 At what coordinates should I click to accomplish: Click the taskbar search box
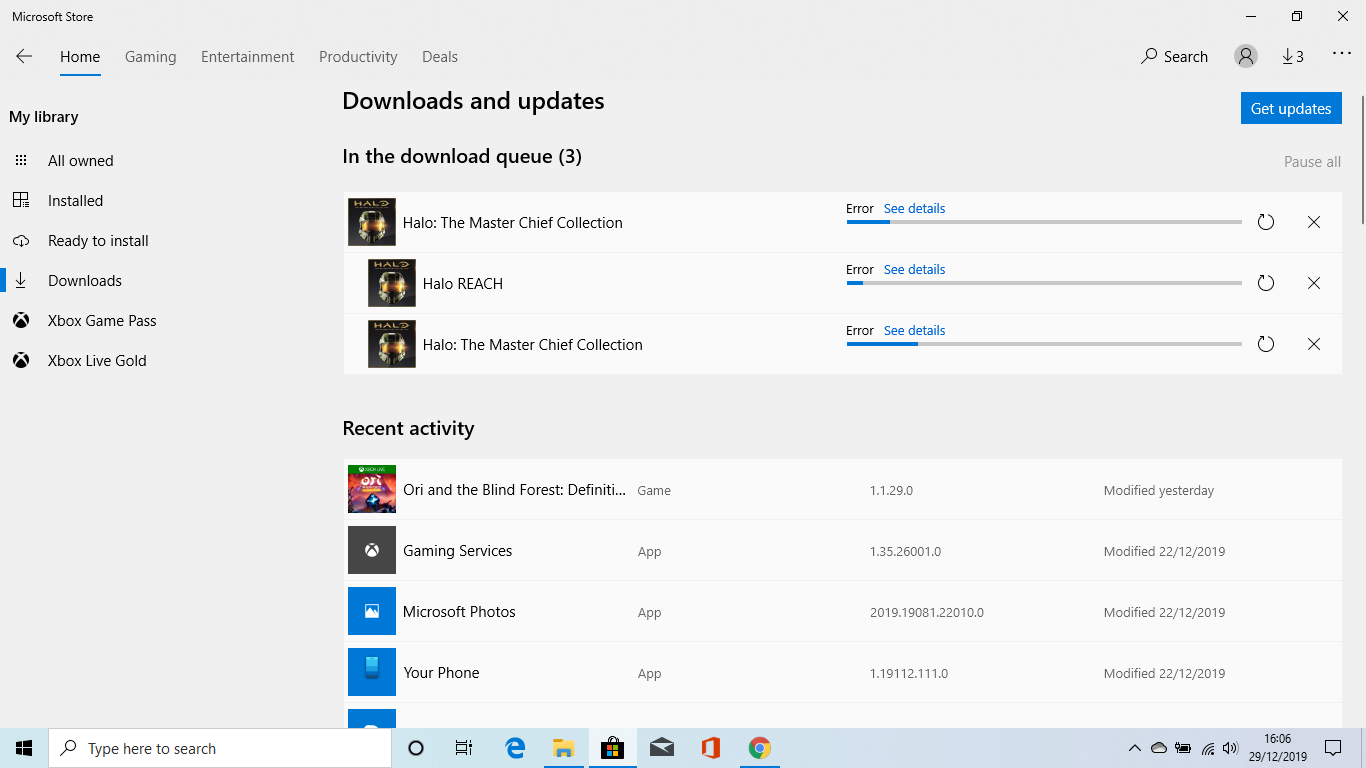(x=221, y=748)
